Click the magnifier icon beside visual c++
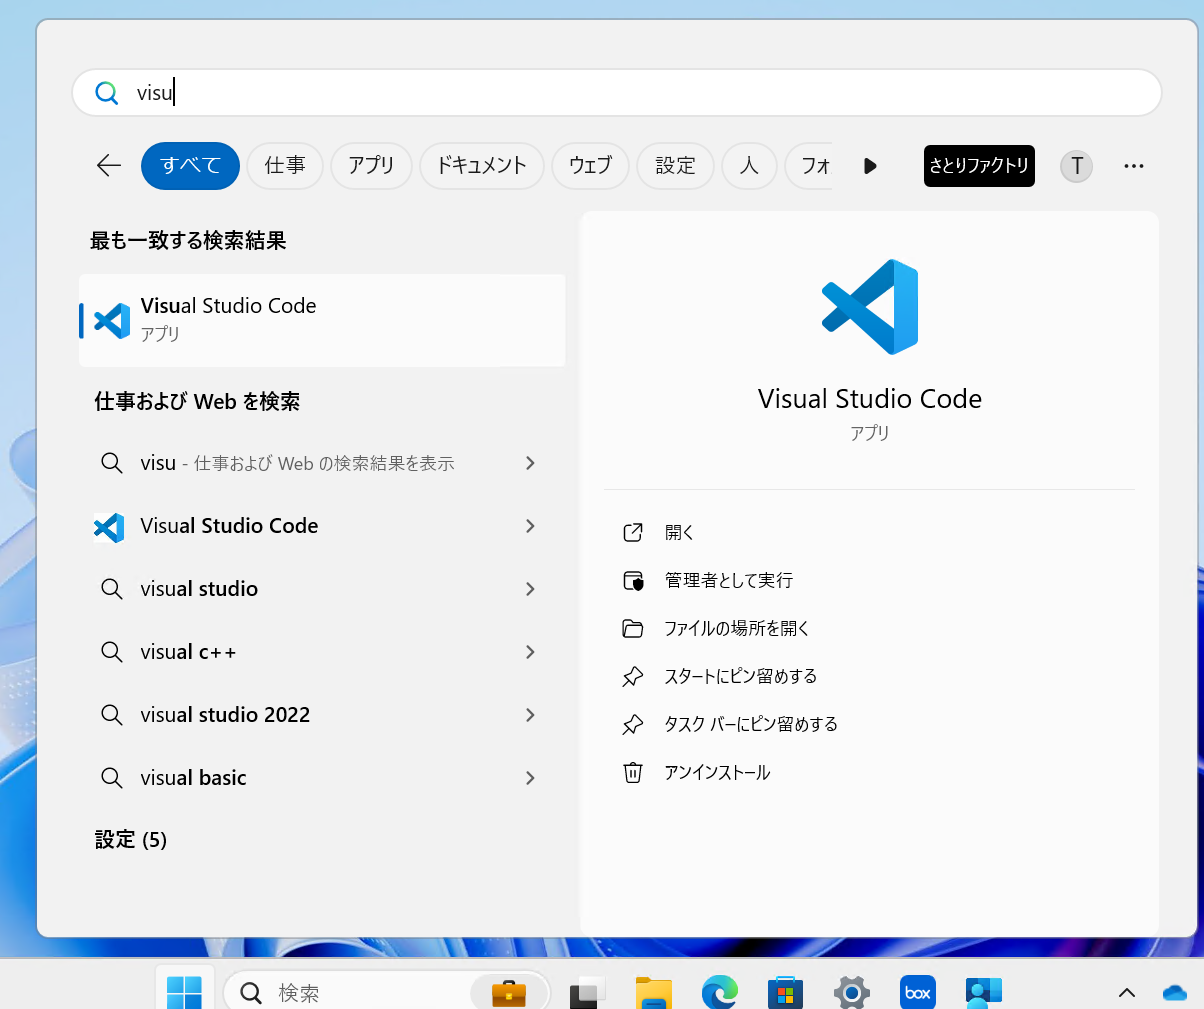The image size is (1204, 1009). 112,652
